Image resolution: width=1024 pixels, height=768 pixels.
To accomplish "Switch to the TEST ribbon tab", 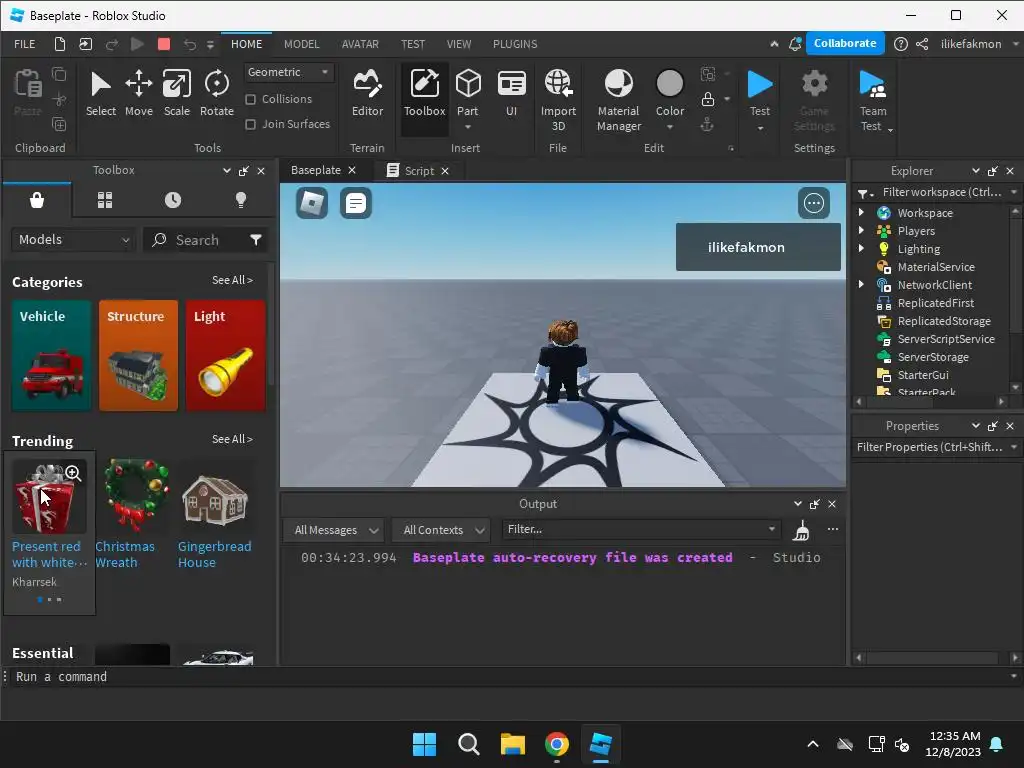I will (x=413, y=44).
